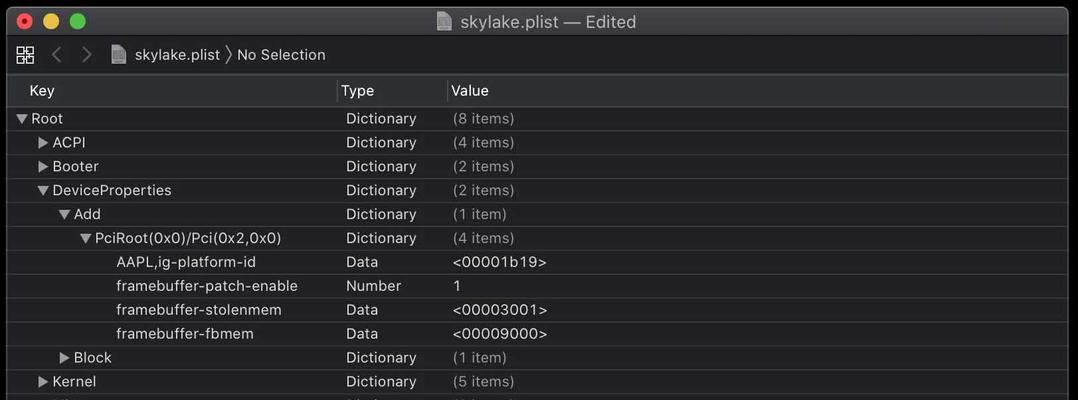Image resolution: width=1078 pixels, height=400 pixels.
Task: Collapse the DeviceProperties dictionary
Action: tap(44, 190)
